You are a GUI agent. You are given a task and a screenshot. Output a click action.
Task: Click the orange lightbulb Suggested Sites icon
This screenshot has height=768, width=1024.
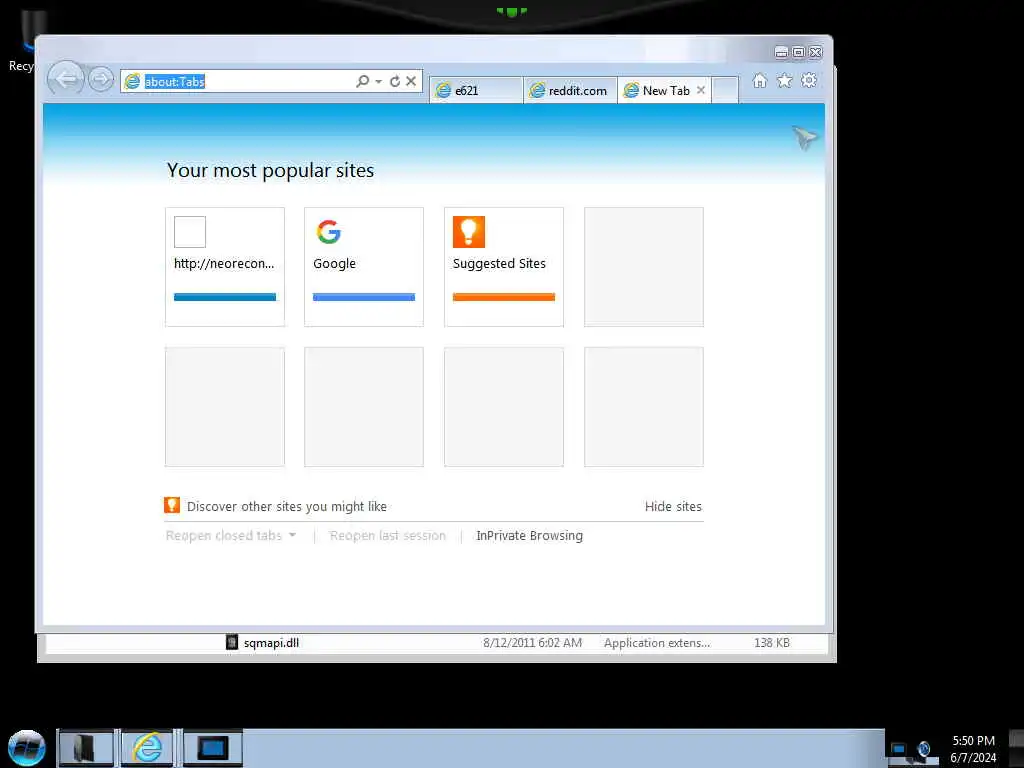pos(469,232)
